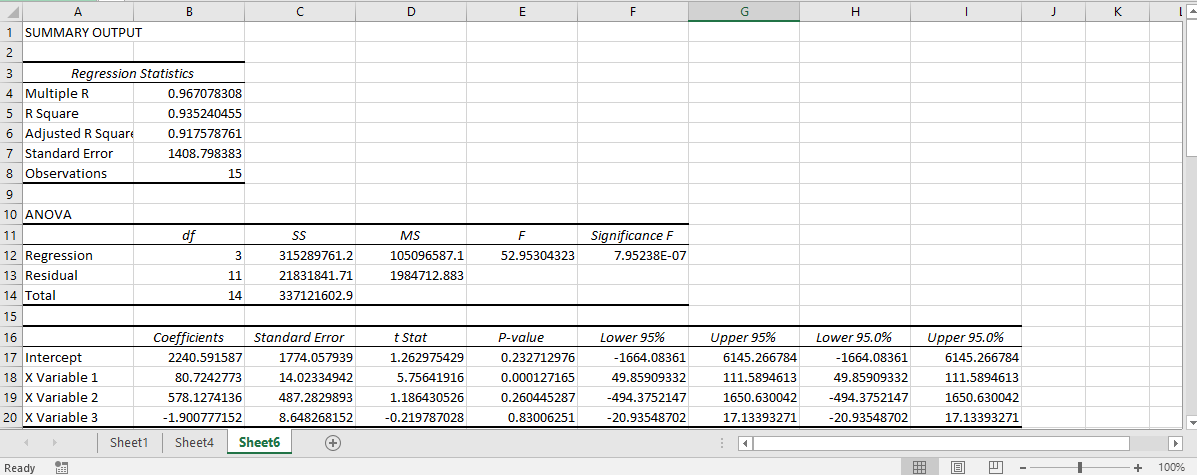
Task: Select column G header
Action: 744,11
